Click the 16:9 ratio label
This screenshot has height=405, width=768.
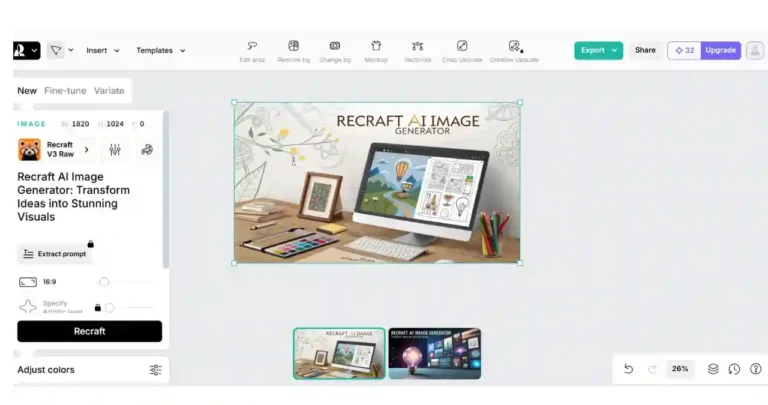[x=49, y=282]
